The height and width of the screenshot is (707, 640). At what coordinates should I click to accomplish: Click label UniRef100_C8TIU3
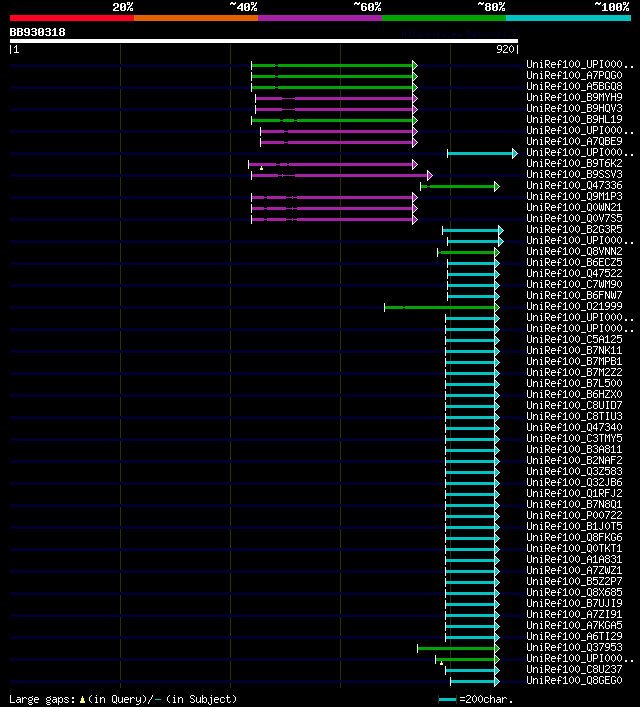click(574, 416)
